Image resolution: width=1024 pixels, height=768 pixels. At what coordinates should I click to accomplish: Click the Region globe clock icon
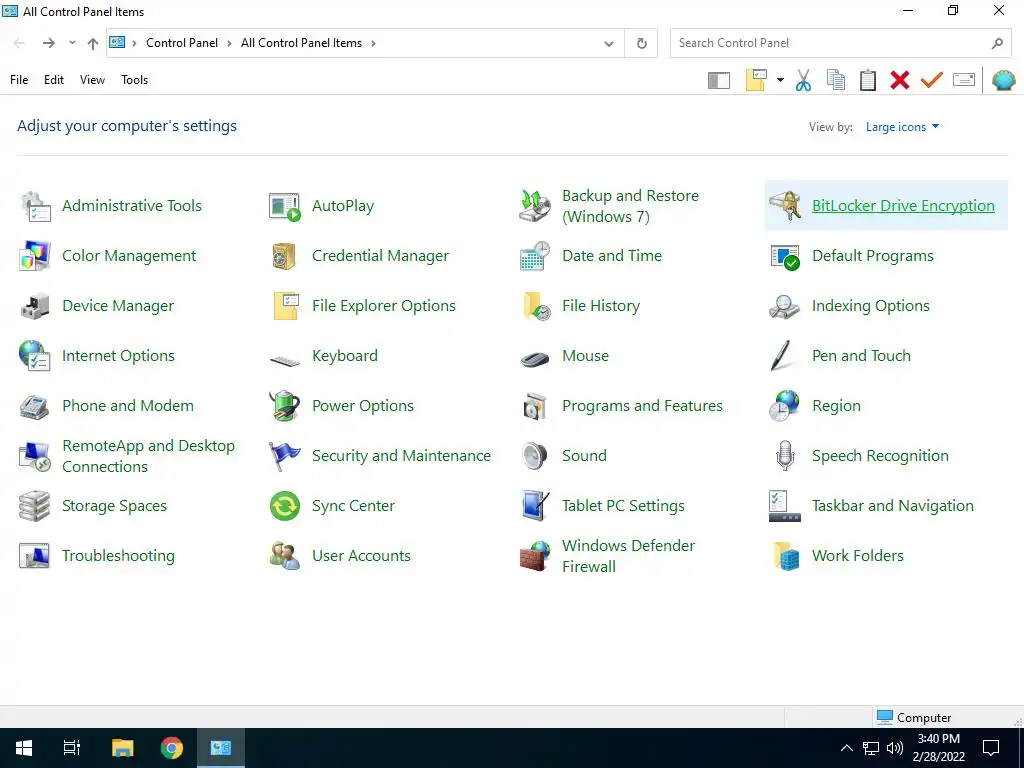785,406
